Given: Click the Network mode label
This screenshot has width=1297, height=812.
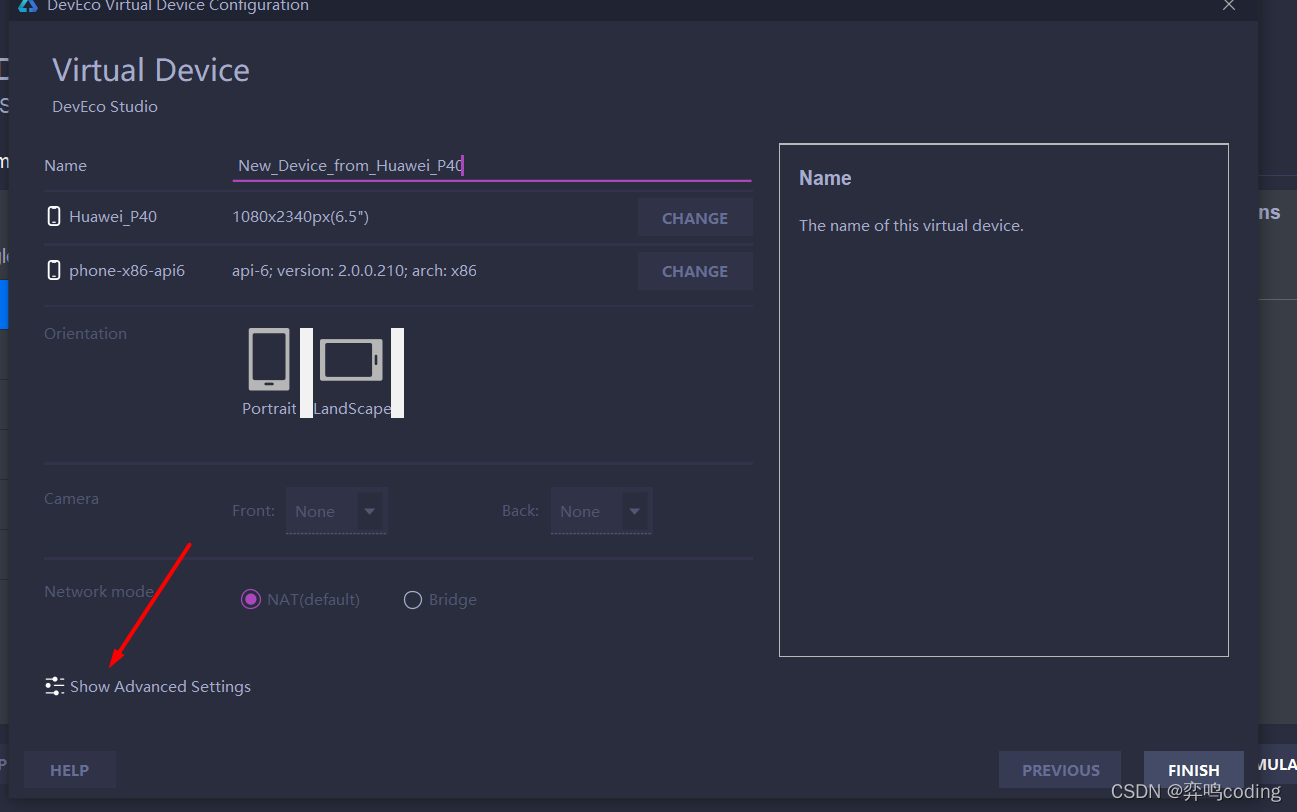Looking at the screenshot, I should point(98,592).
